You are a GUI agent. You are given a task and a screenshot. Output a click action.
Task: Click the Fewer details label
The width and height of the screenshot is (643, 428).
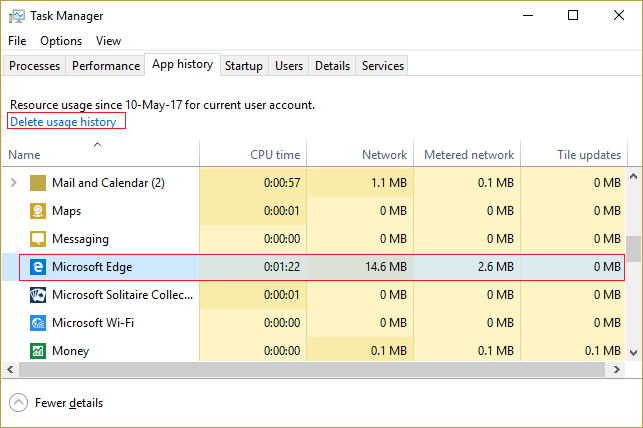pyautogui.click(x=69, y=403)
